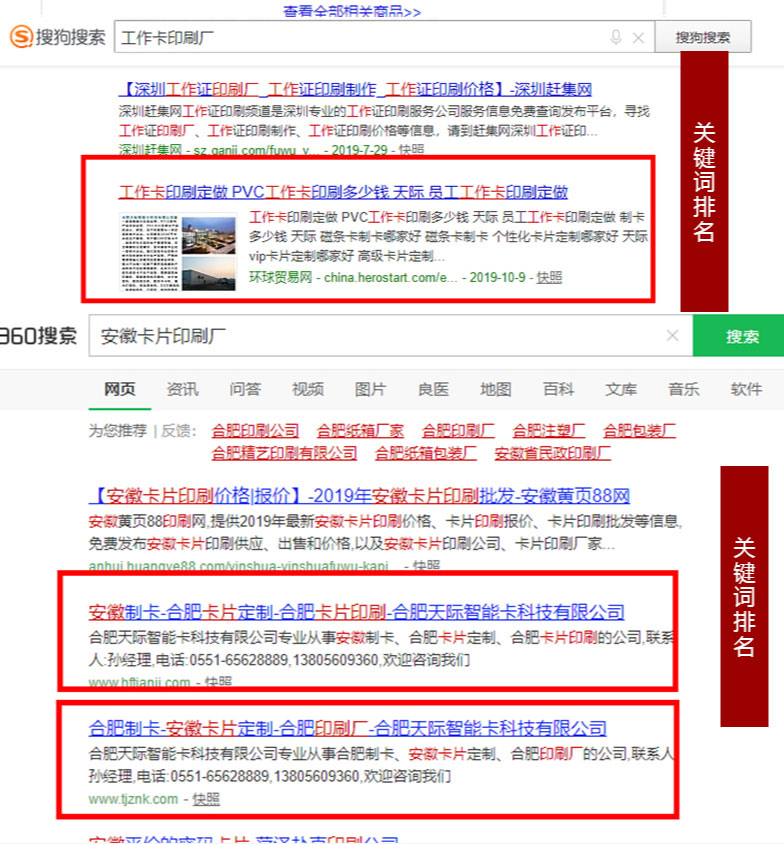Image resolution: width=784 pixels, height=844 pixels.
Task: Open the 软件 tab
Action: point(746,389)
